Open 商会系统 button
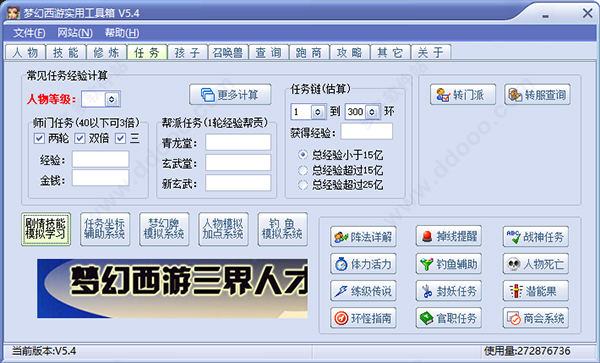Image resolution: width=600 pixels, height=363 pixels. tap(535, 318)
